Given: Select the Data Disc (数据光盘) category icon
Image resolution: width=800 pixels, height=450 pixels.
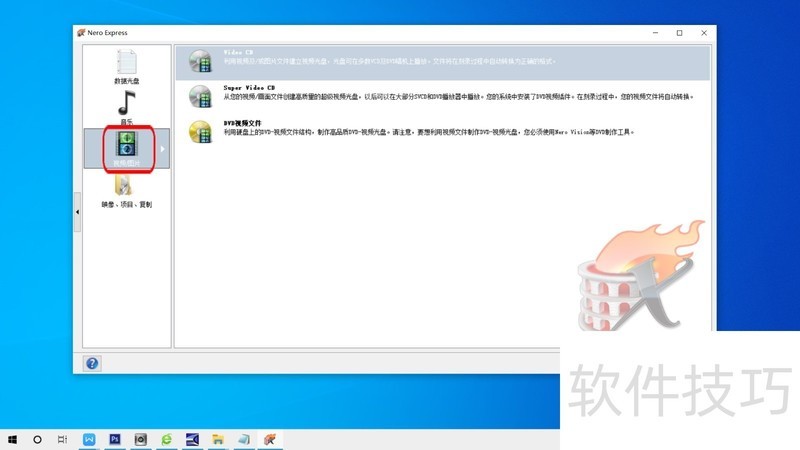Looking at the screenshot, I should tap(127, 64).
